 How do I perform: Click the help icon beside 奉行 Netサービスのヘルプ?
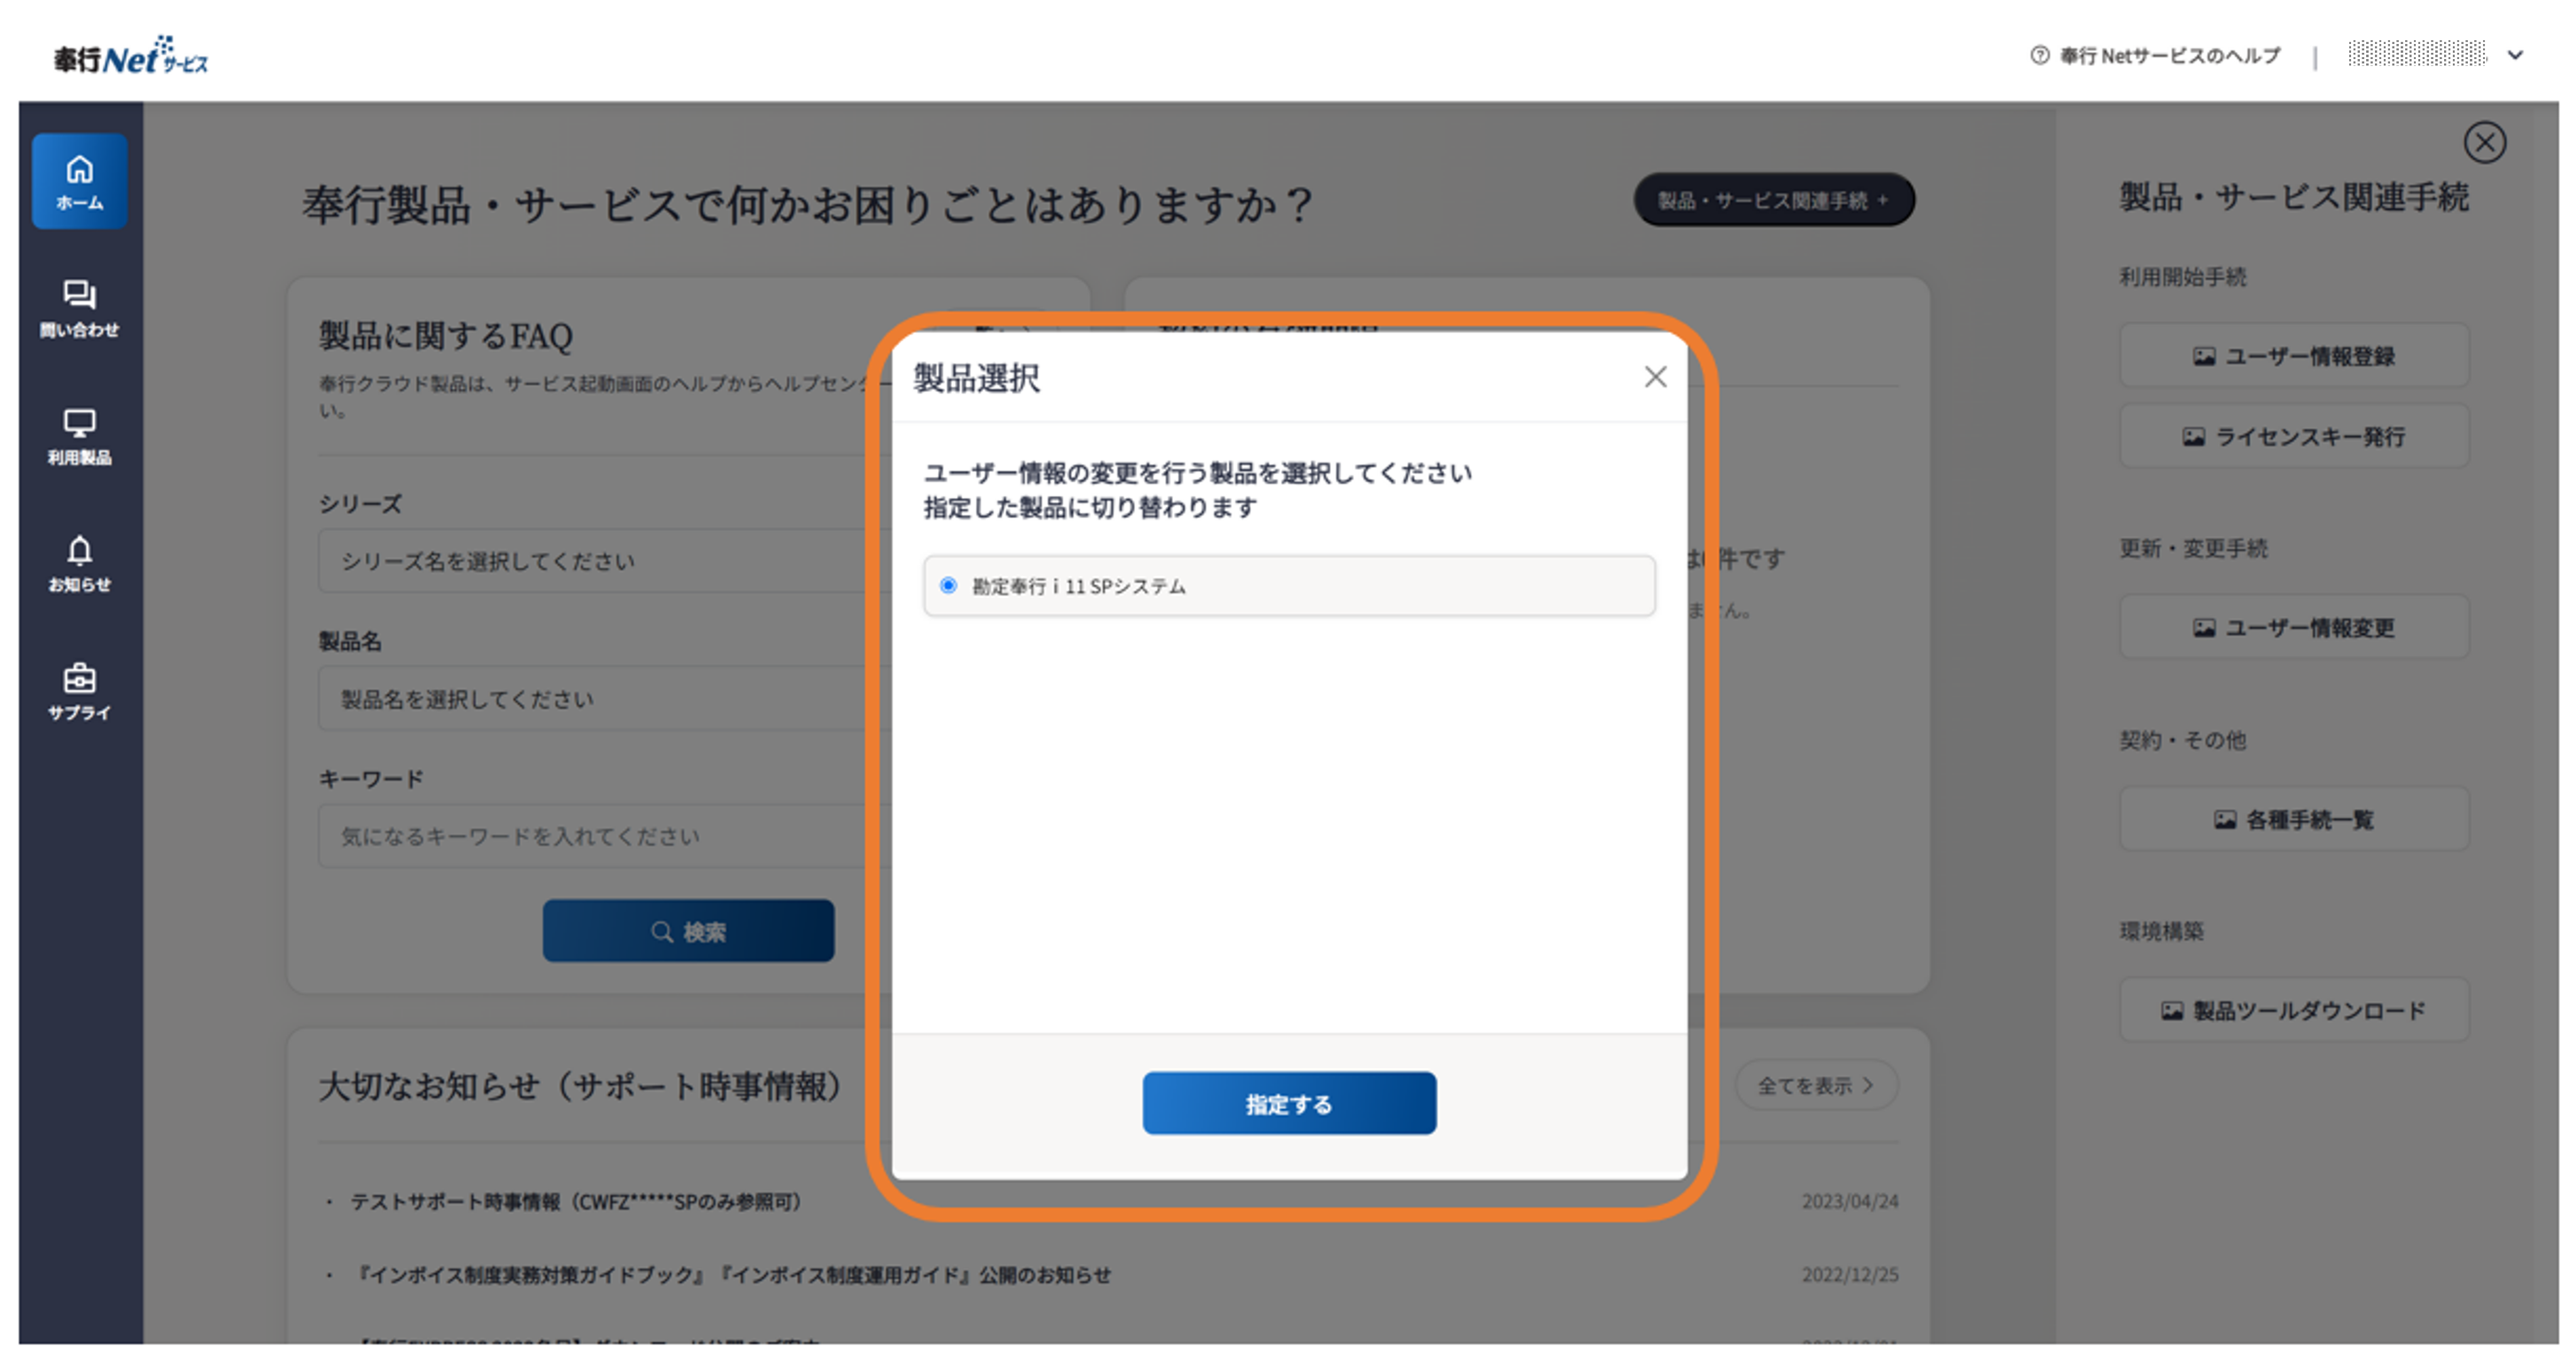(2039, 55)
